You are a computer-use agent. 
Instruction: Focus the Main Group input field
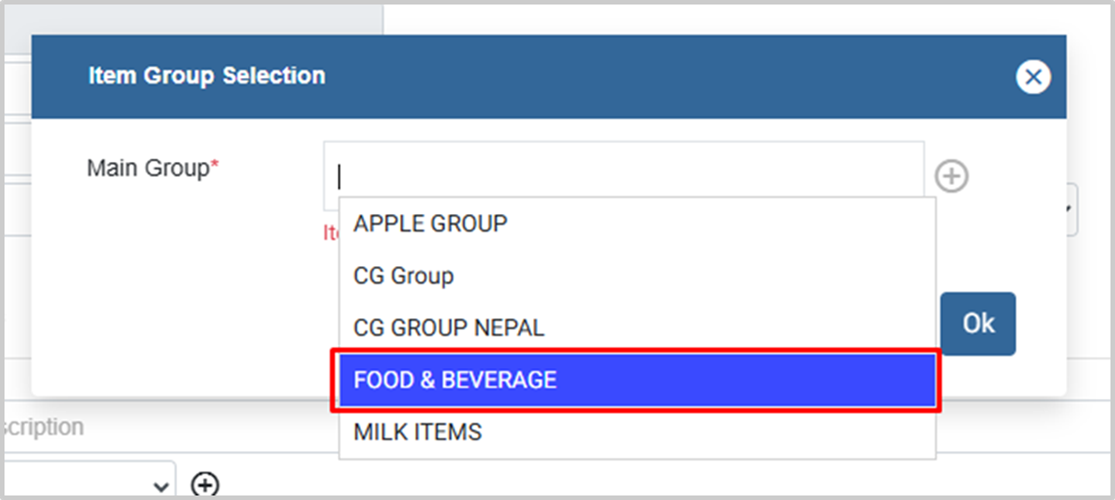[622, 177]
